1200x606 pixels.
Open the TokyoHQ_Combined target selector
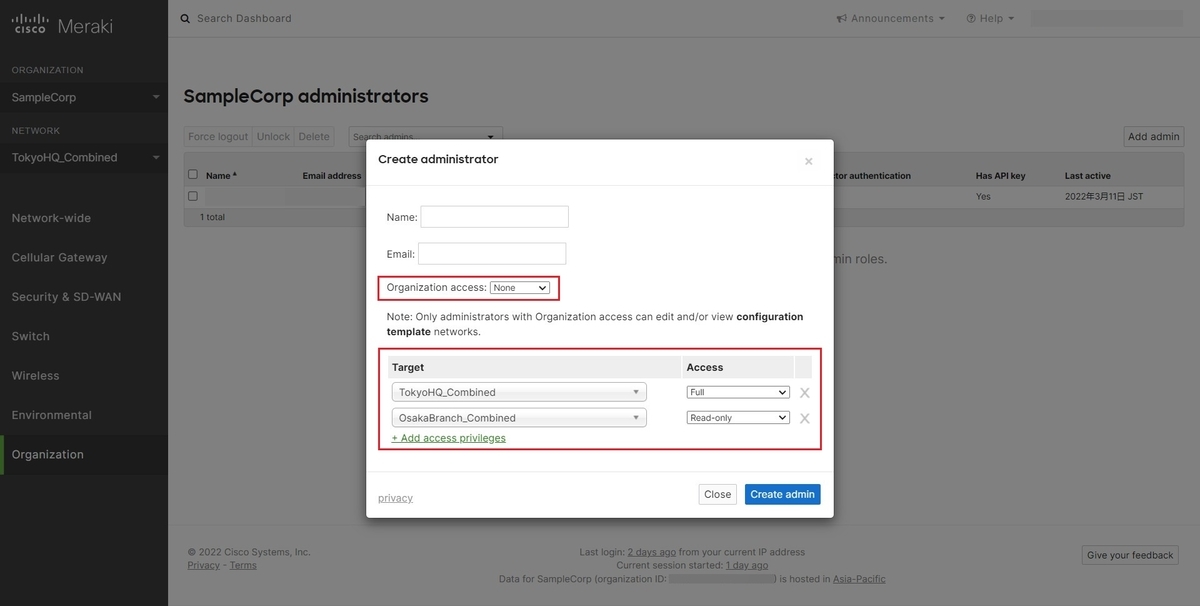(519, 392)
